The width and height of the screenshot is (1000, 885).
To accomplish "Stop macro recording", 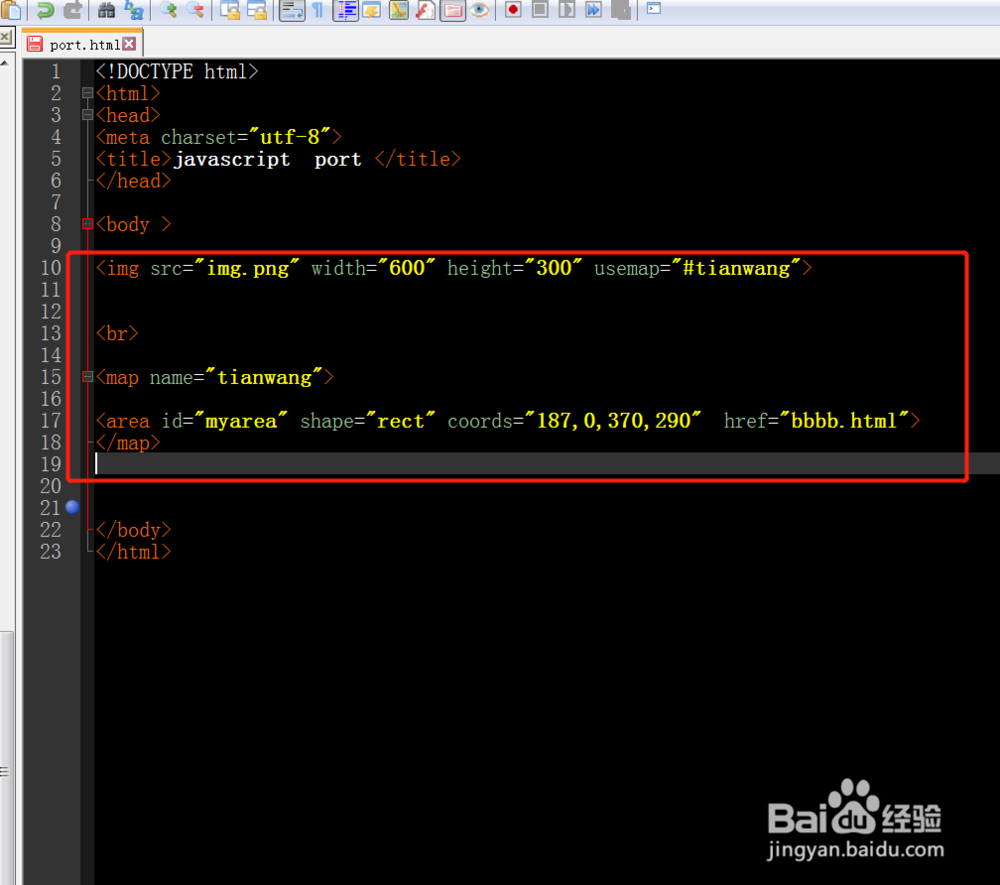I will click(540, 9).
